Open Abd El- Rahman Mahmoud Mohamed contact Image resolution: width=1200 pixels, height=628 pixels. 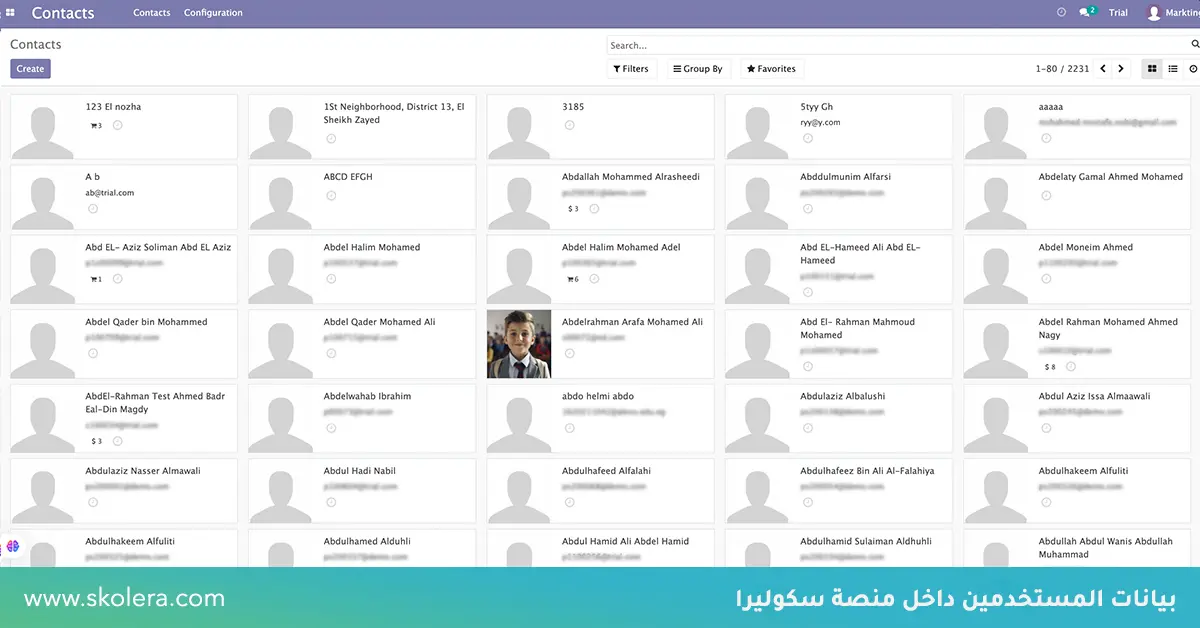pos(839,344)
